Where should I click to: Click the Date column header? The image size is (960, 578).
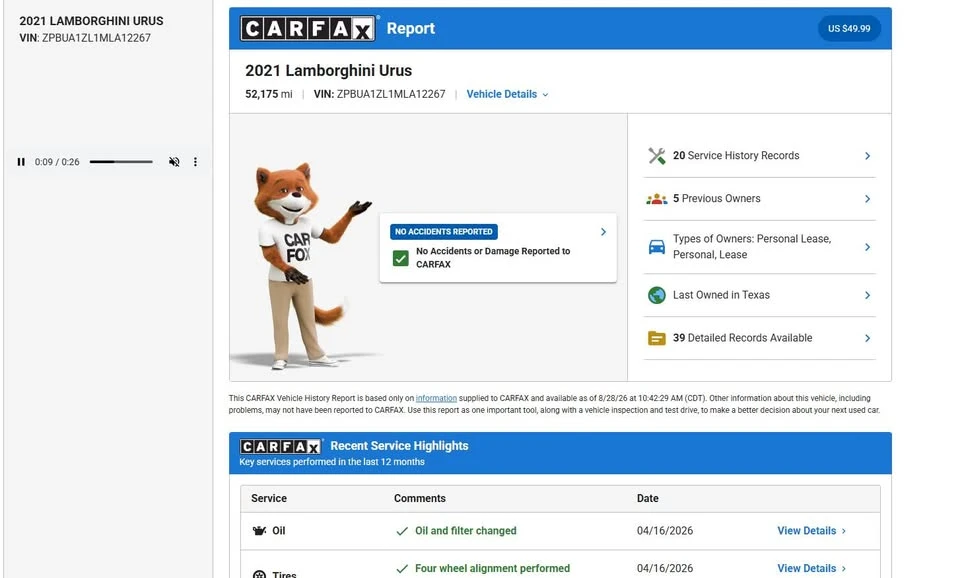tap(648, 498)
